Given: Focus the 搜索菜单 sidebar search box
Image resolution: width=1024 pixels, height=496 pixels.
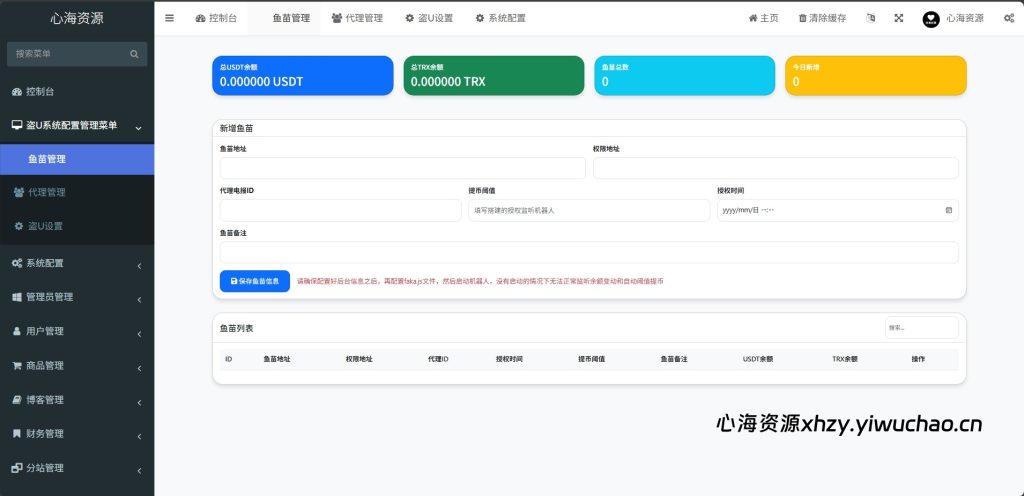Looking at the screenshot, I should (x=77, y=54).
